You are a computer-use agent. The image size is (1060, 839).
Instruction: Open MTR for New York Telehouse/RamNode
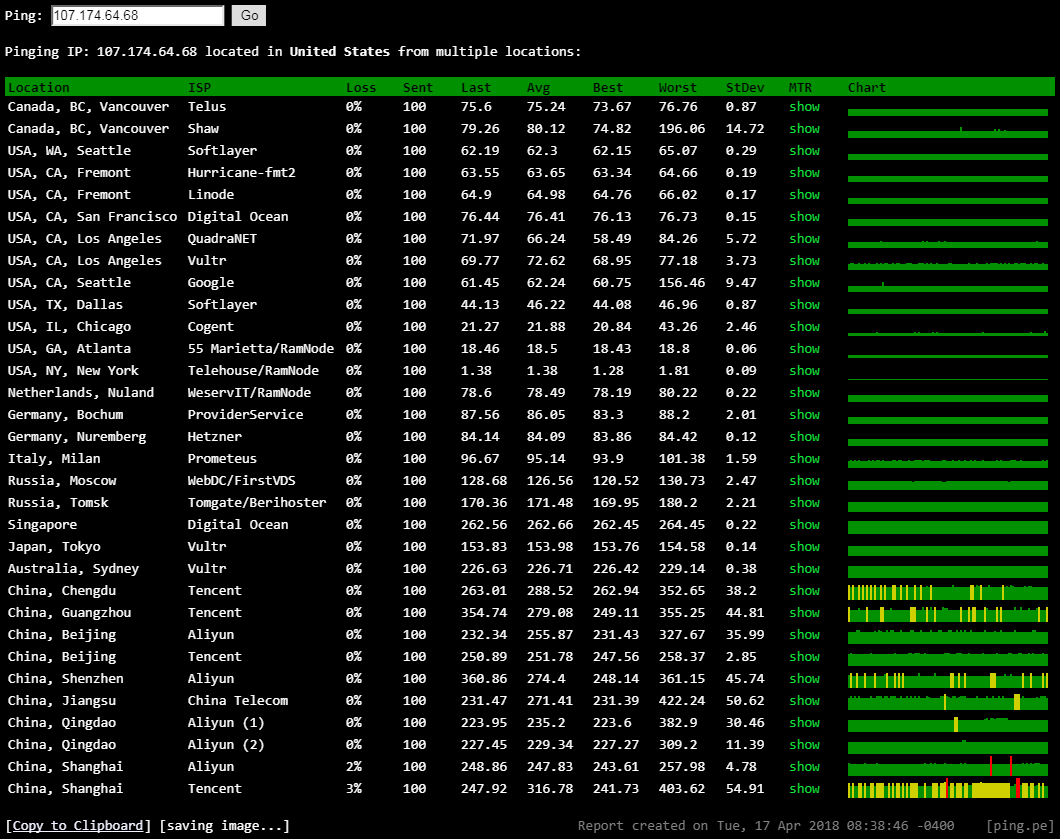pyautogui.click(x=804, y=371)
